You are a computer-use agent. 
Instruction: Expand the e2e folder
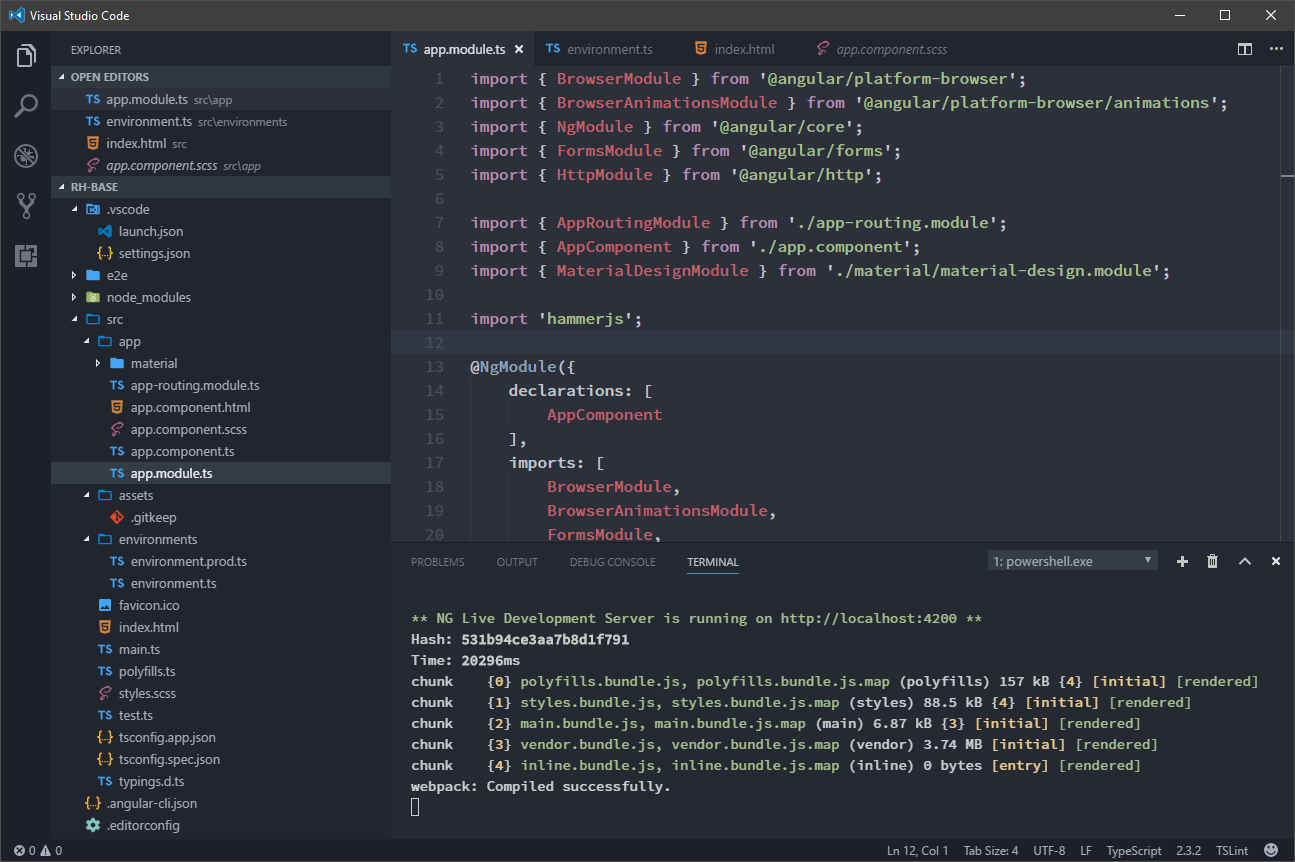pyautogui.click(x=74, y=275)
